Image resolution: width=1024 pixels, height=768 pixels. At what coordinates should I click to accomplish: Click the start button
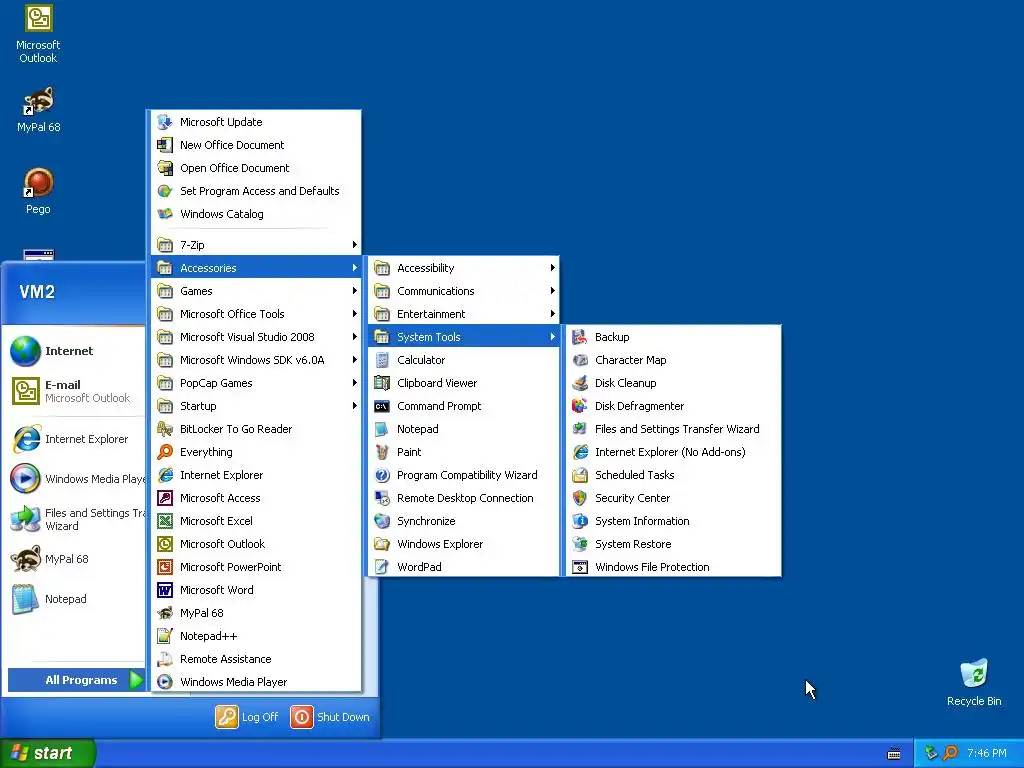coord(47,753)
